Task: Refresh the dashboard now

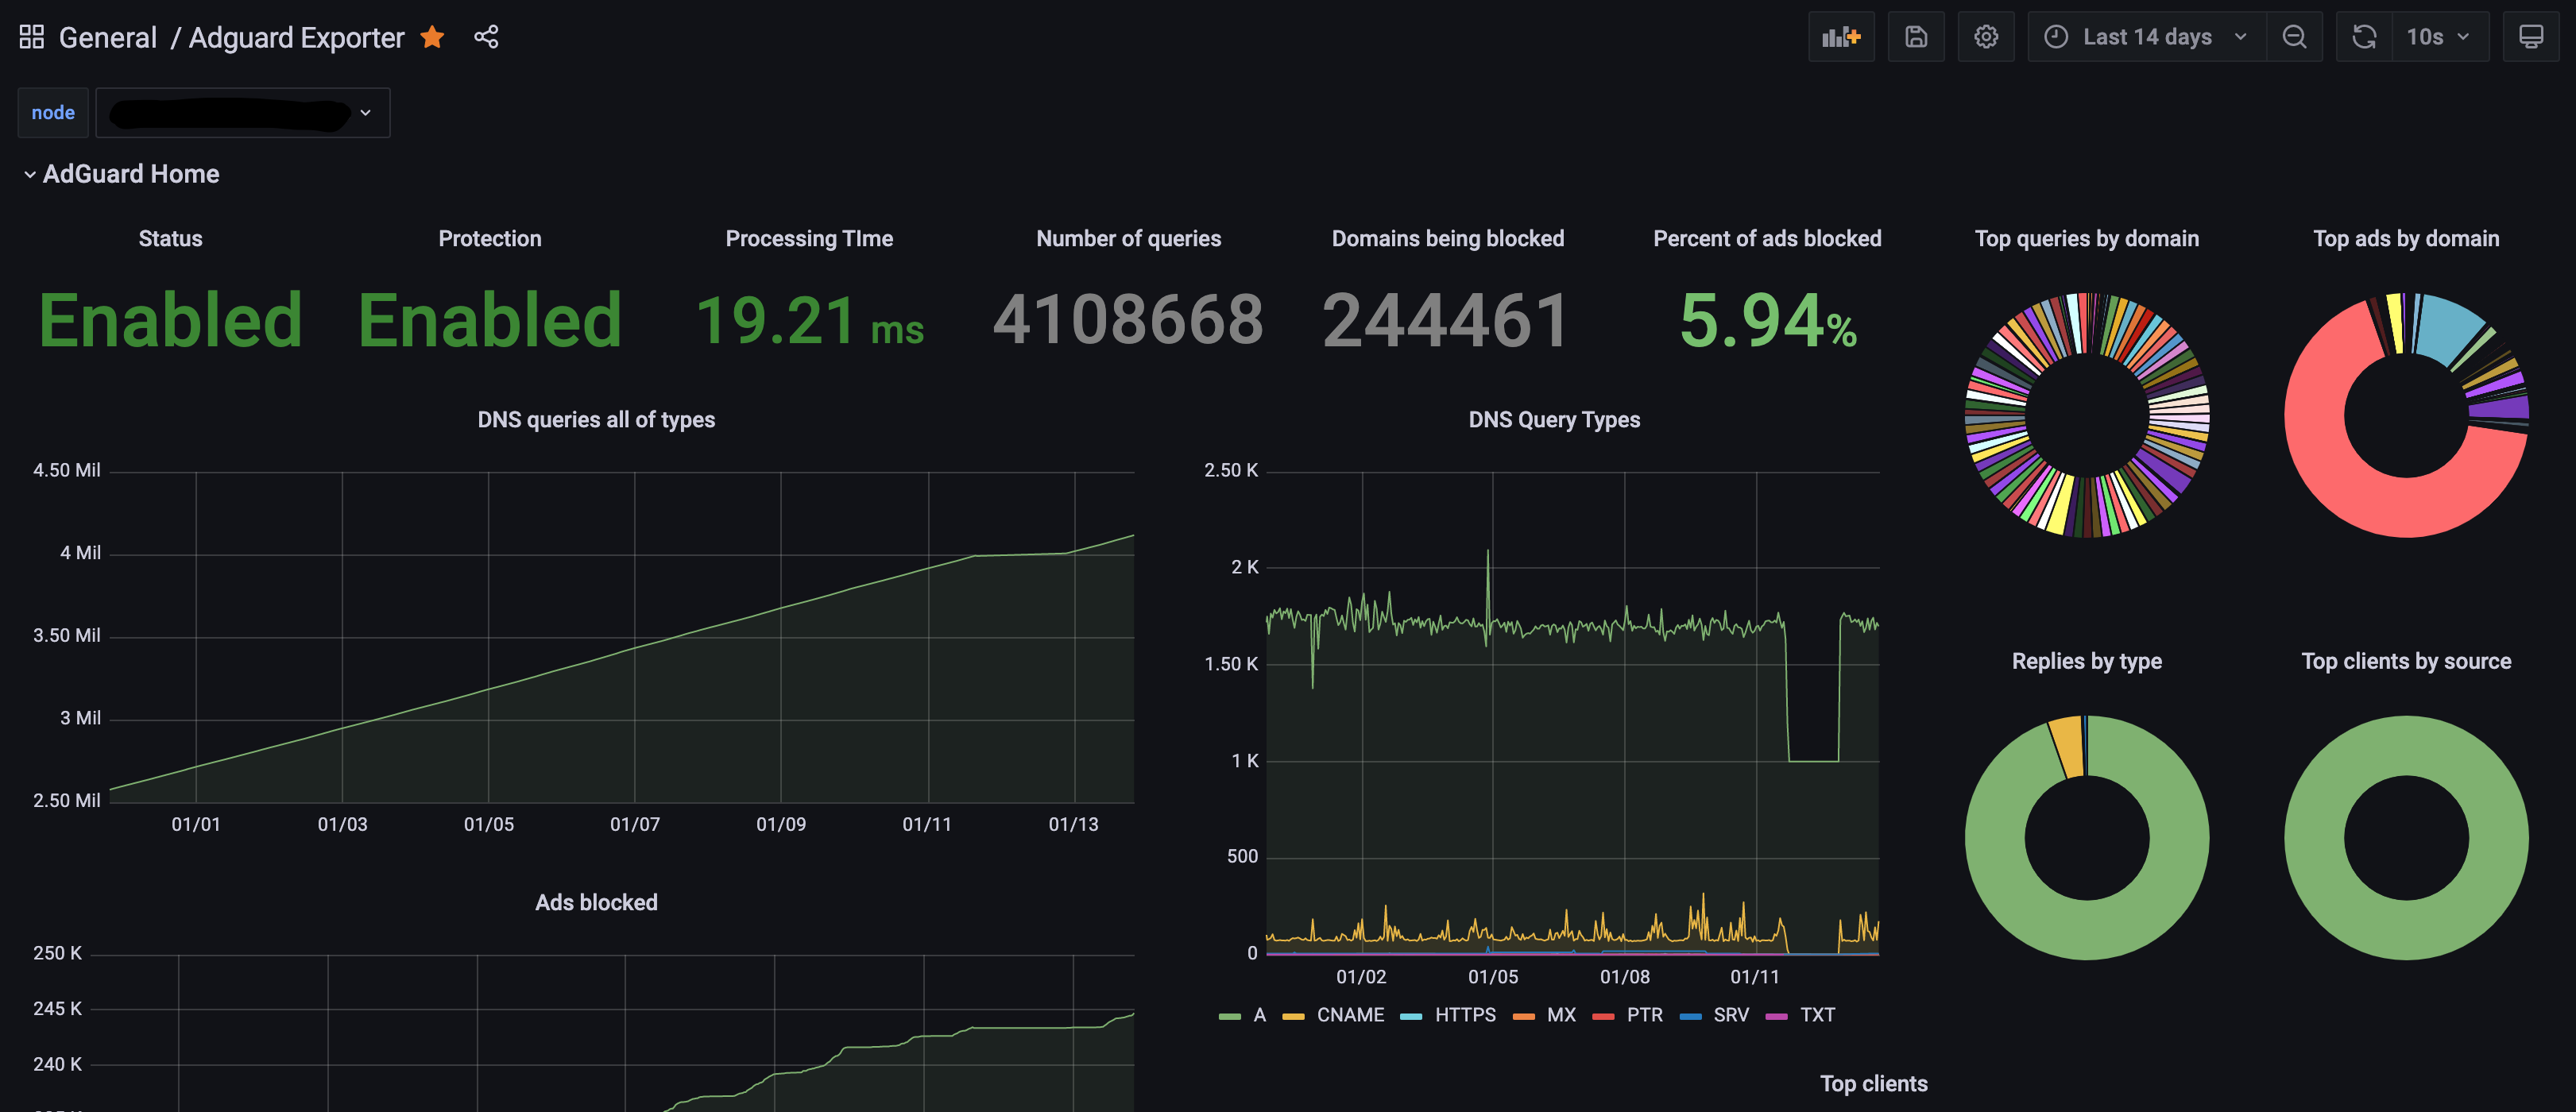Action: (x=2364, y=37)
